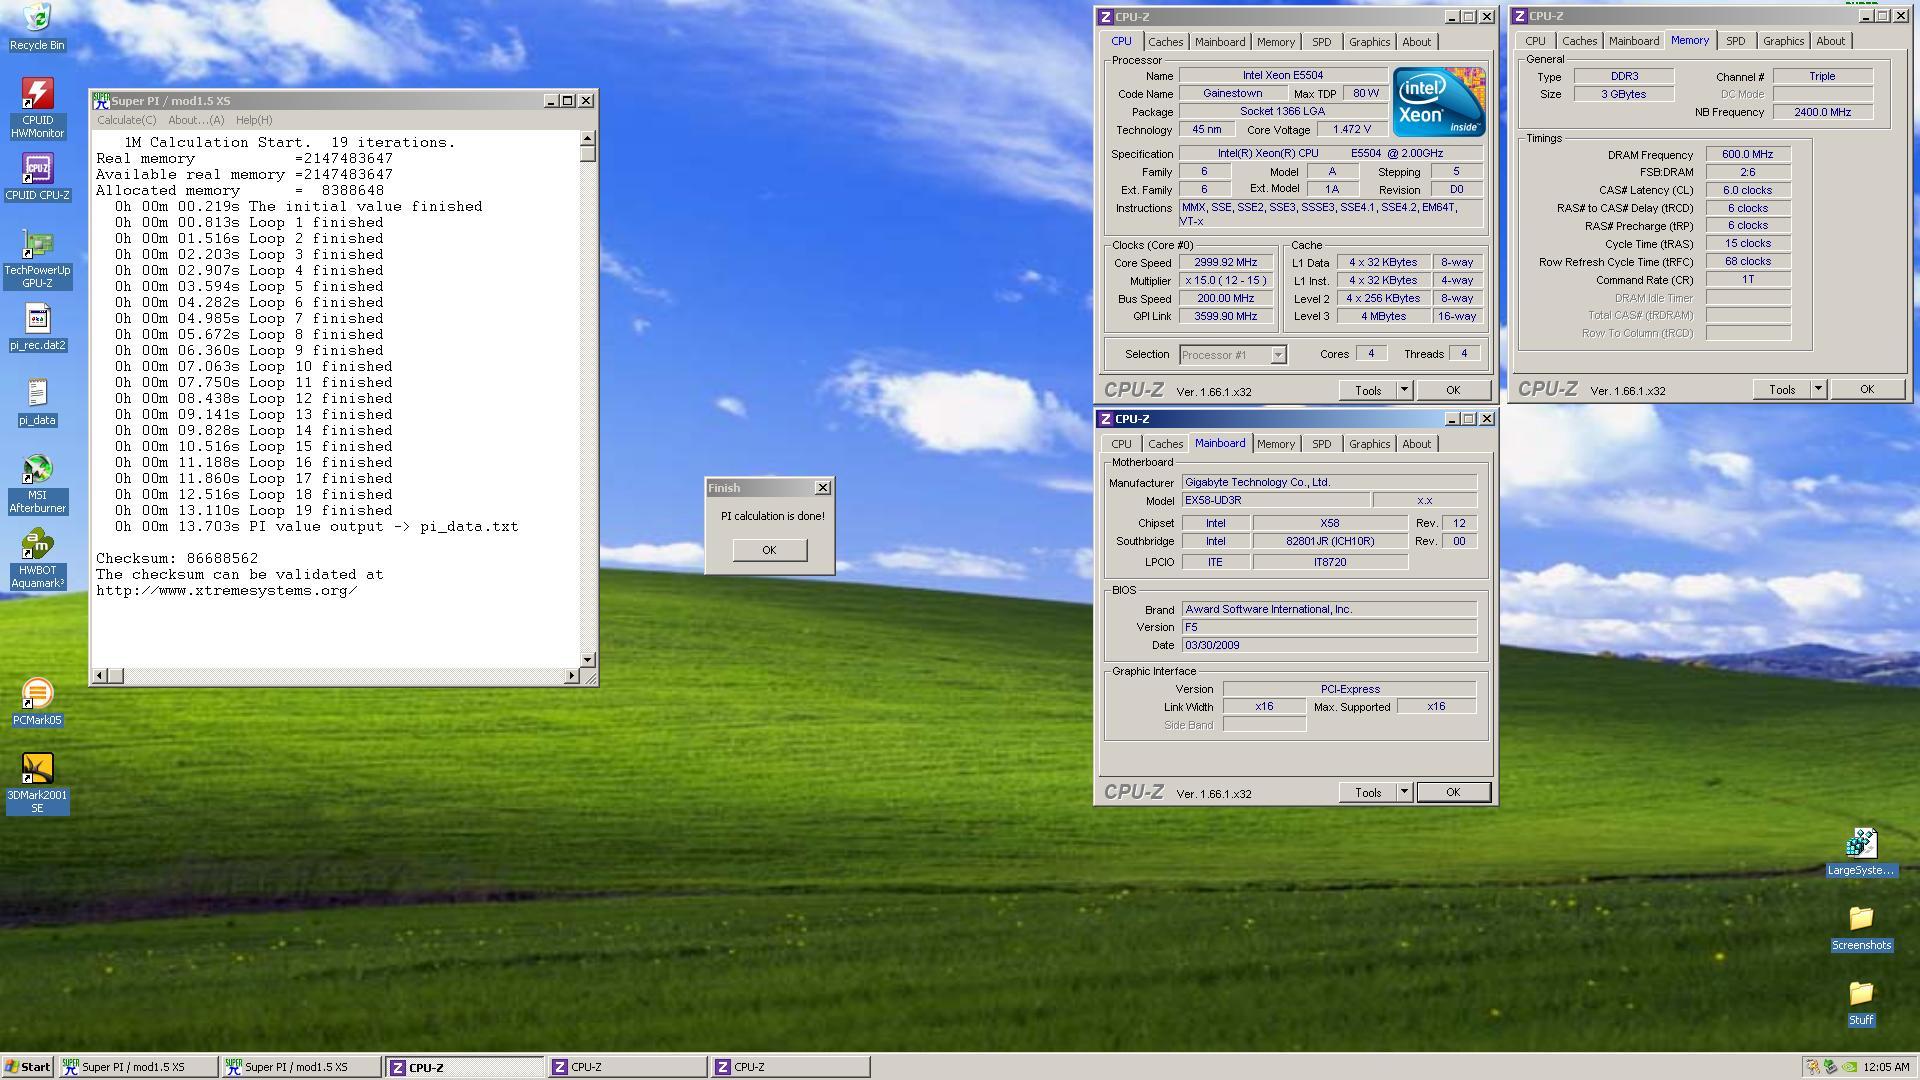This screenshot has height=1080, width=1920.
Task: Expand the Processor #1 selection dropdown
Action: (1277, 355)
